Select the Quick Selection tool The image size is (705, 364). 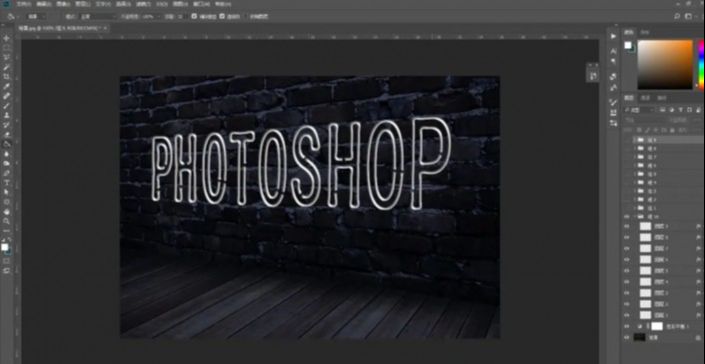point(6,67)
